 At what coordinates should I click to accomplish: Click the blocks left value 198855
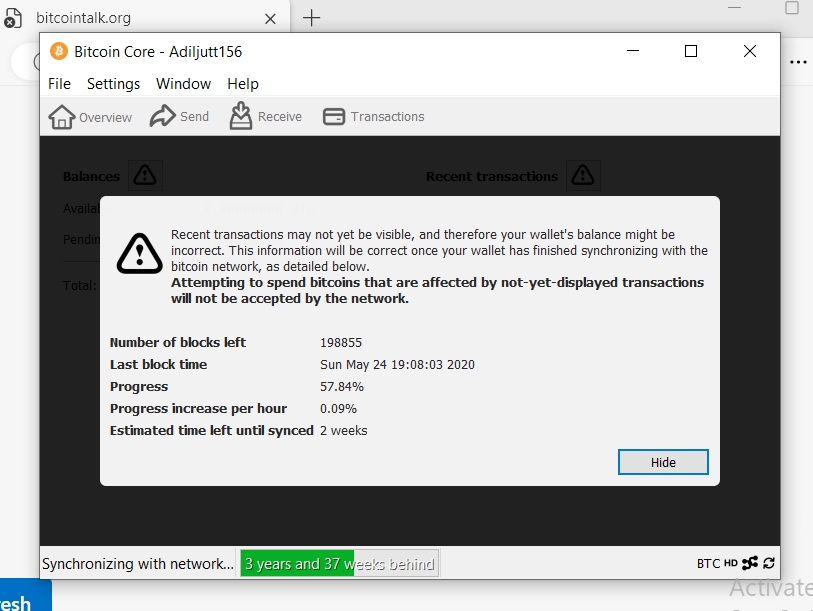tap(341, 343)
